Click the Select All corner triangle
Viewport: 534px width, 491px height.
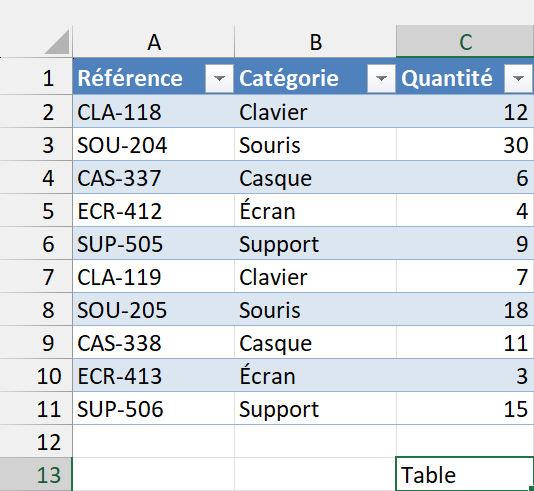click(x=57, y=42)
